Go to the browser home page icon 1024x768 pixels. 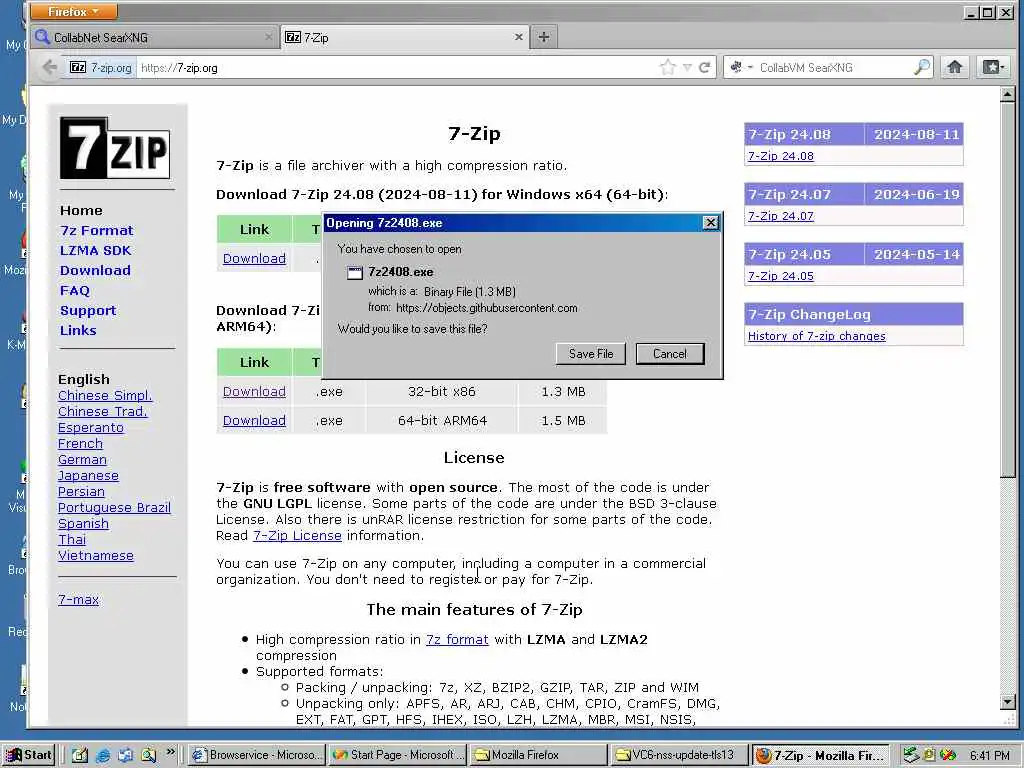click(955, 67)
